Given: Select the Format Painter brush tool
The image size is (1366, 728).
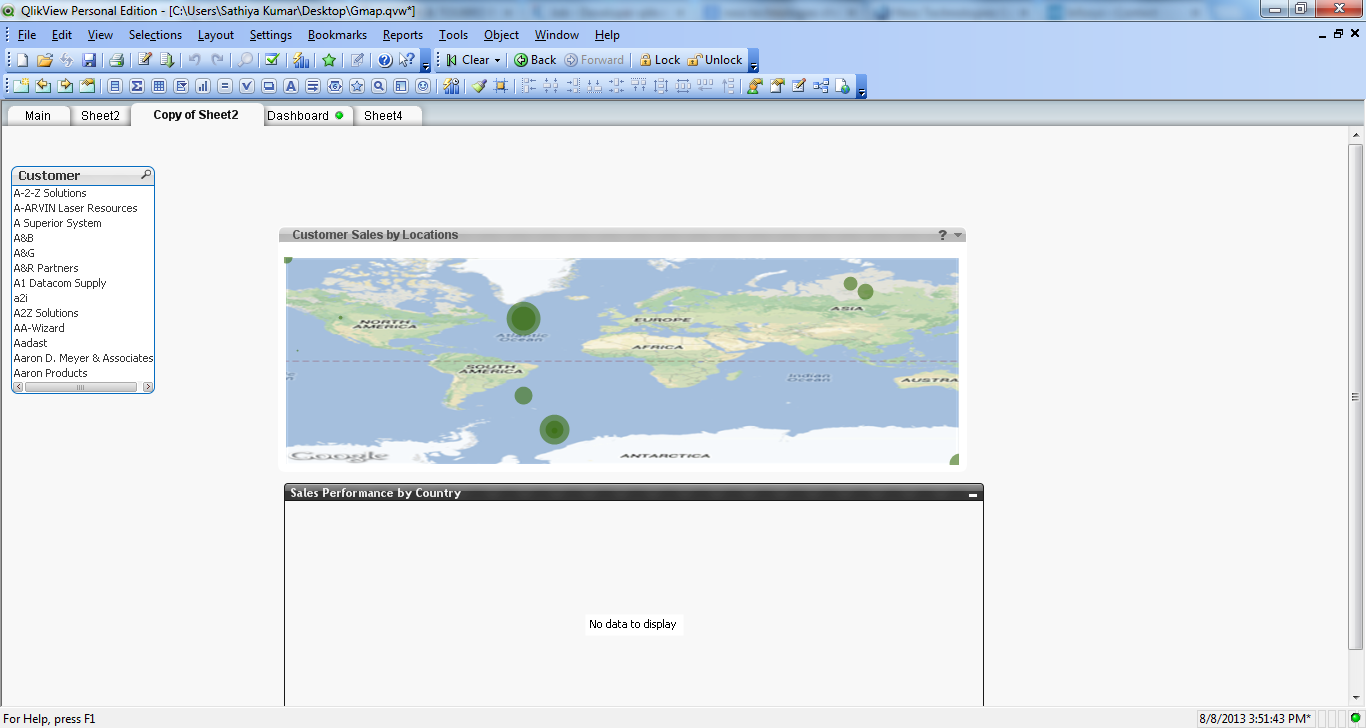Looking at the screenshot, I should (x=479, y=86).
